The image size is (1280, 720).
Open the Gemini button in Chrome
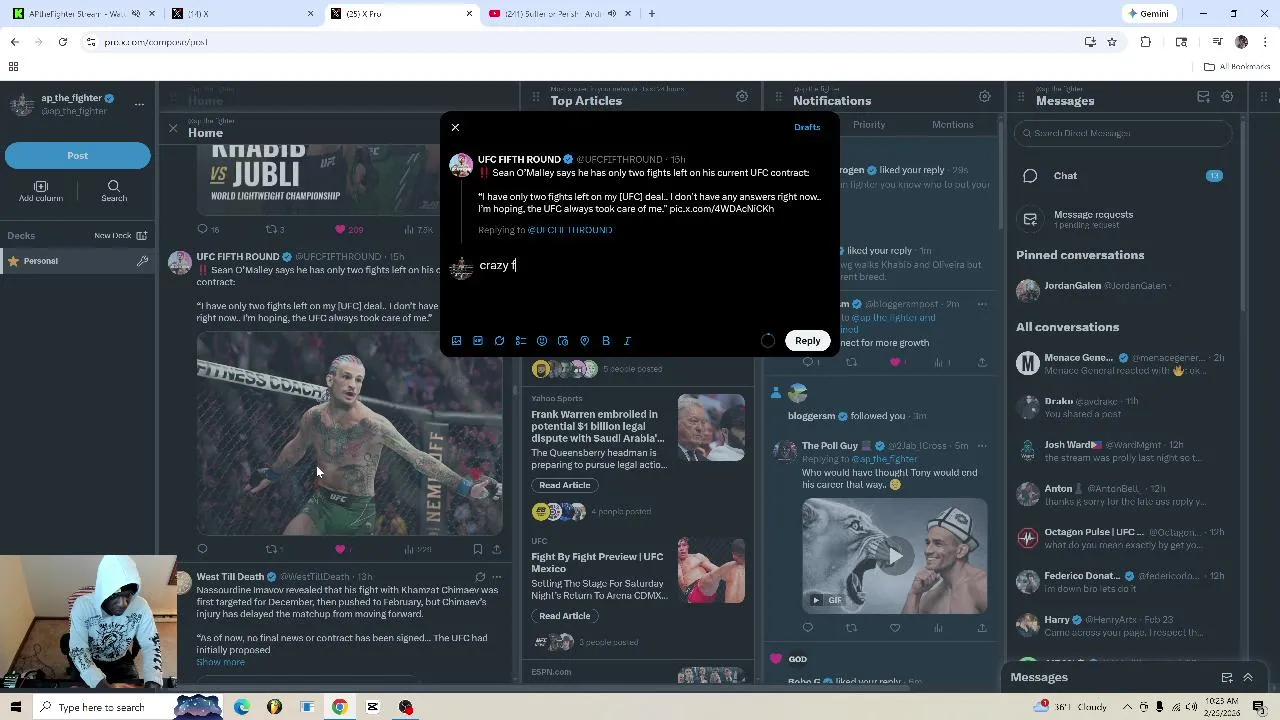pyautogui.click(x=1148, y=14)
